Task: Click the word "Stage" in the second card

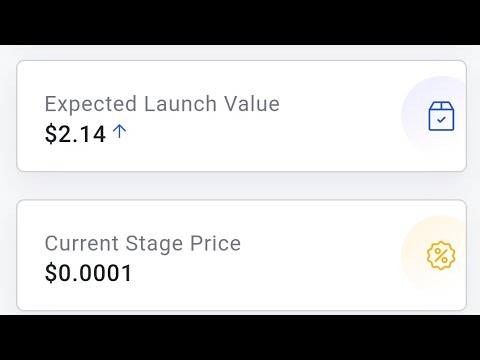Action: click(154, 244)
